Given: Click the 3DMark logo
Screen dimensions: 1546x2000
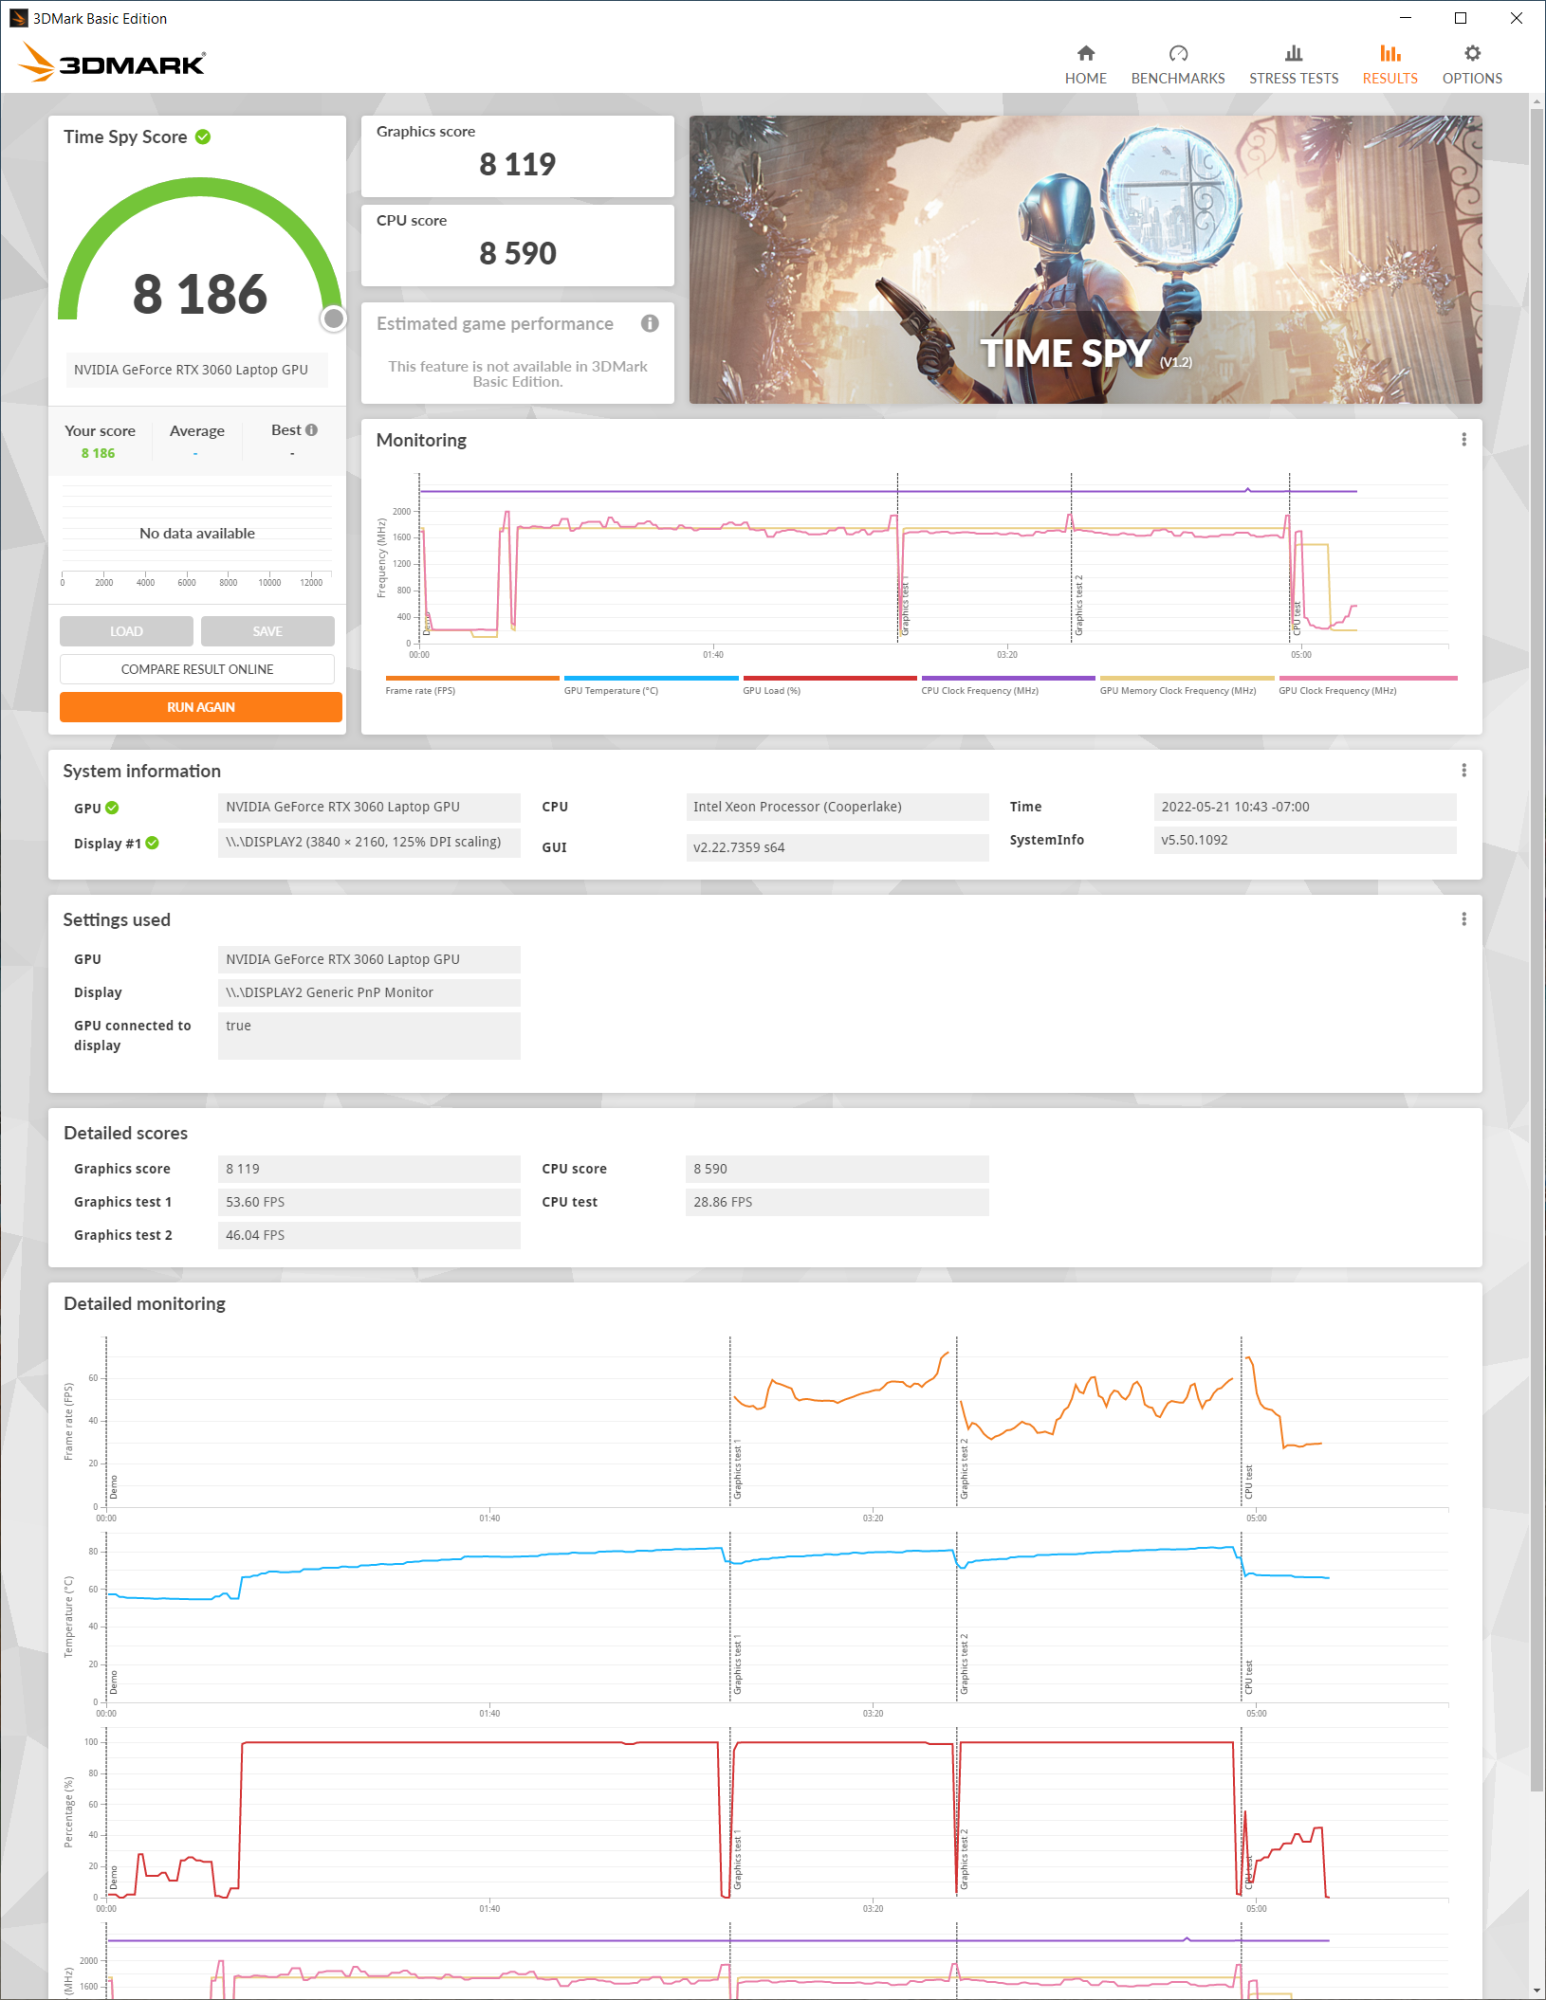Looking at the screenshot, I should (x=112, y=64).
